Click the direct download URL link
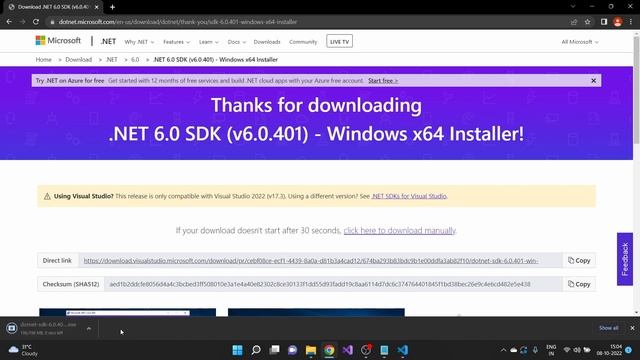640x360 pixels. [311, 260]
